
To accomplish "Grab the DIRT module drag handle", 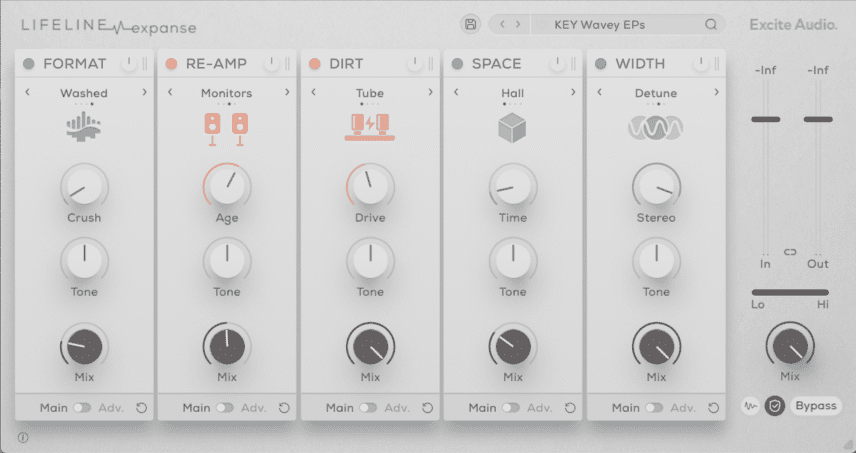I will tap(431, 64).
